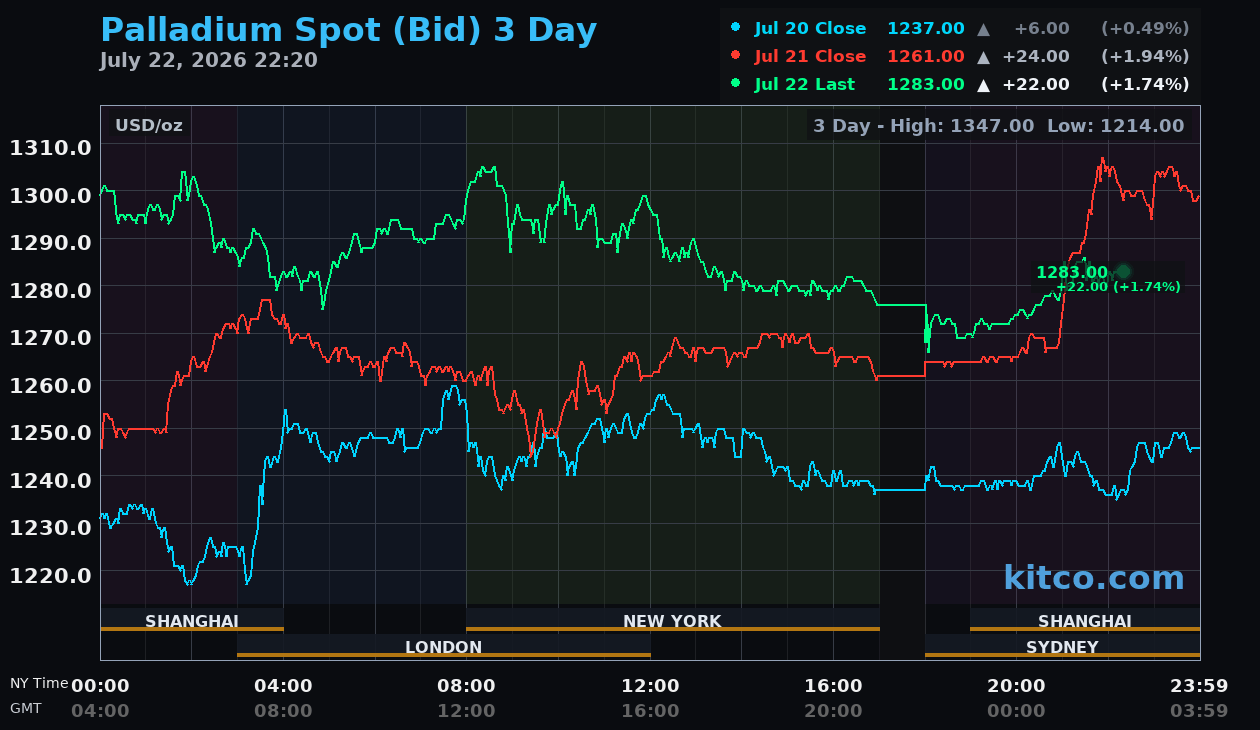Click the 1230.0 price axis label

click(x=51, y=528)
